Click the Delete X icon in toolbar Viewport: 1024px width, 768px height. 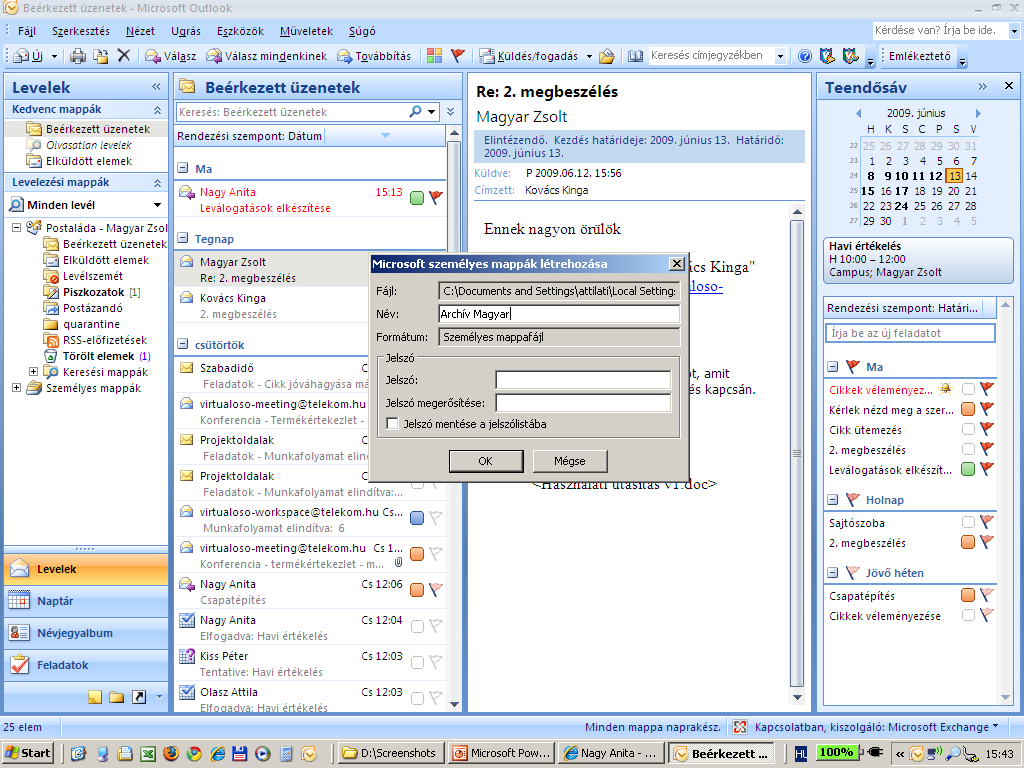(x=123, y=56)
